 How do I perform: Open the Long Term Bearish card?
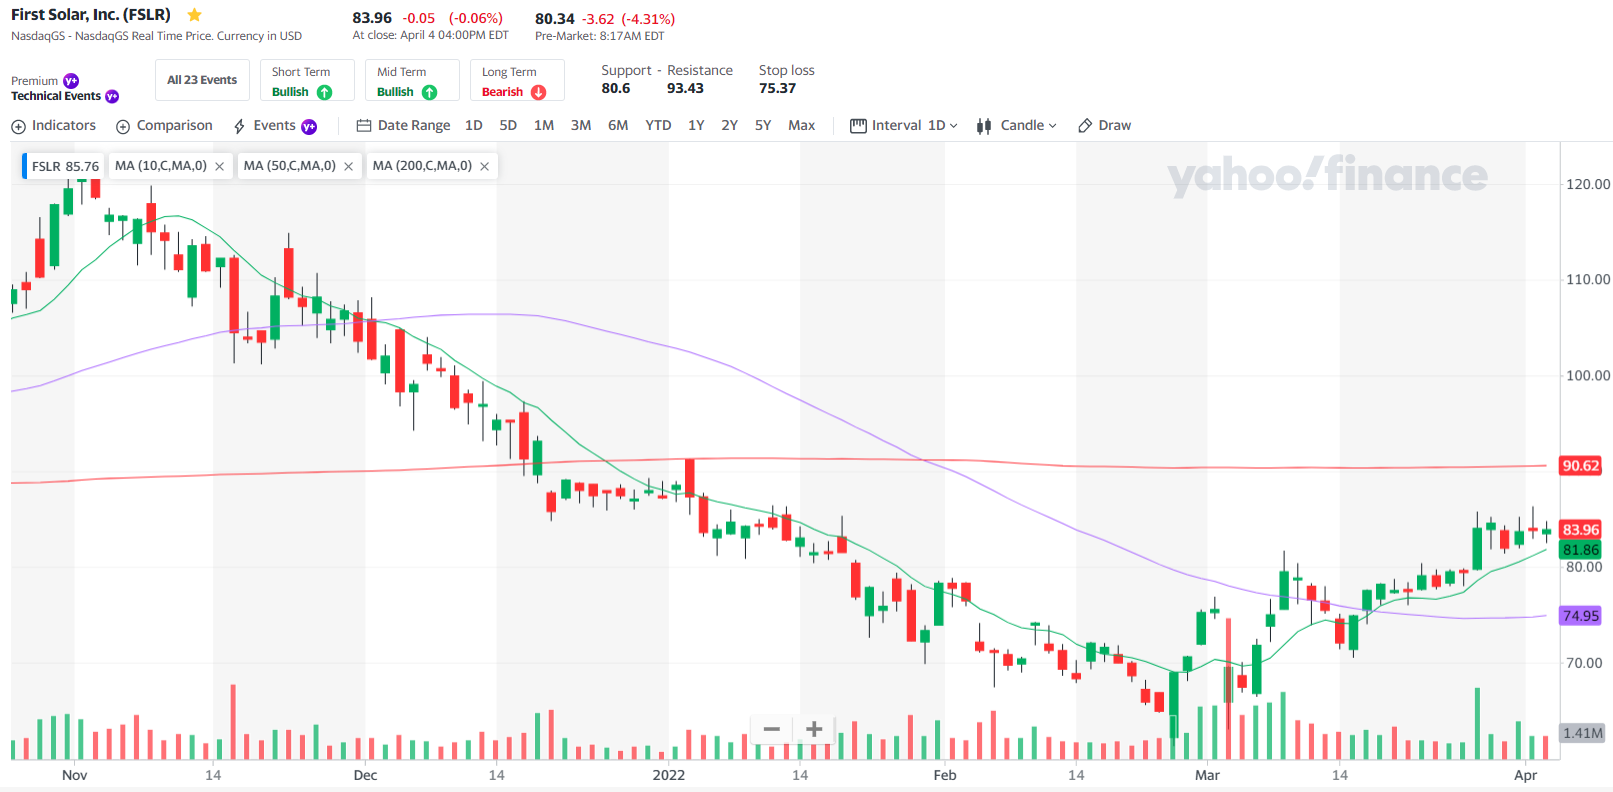coord(517,80)
